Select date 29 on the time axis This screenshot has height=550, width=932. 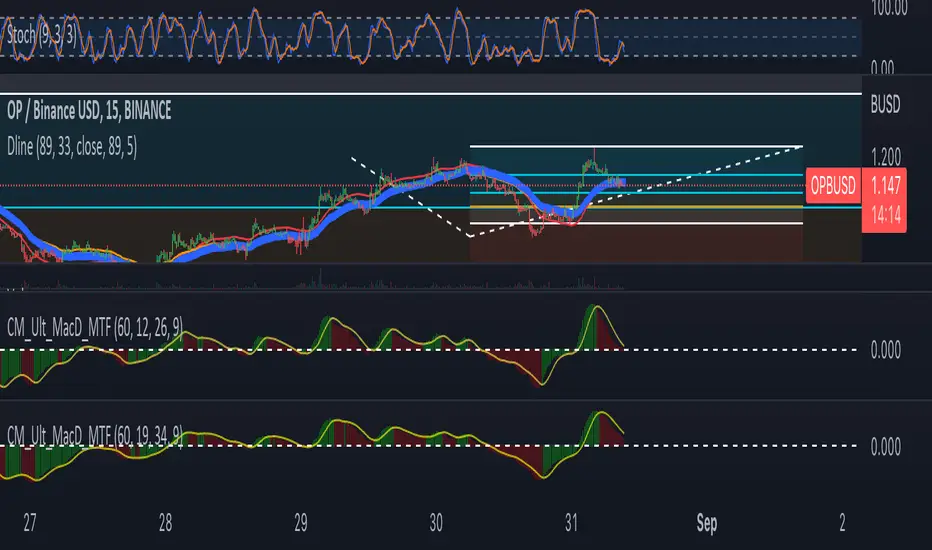302,521
